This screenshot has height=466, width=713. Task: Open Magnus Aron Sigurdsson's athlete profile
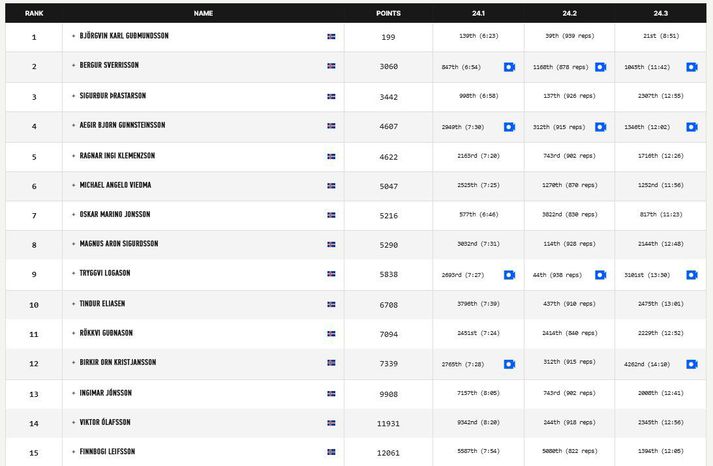(x=119, y=244)
